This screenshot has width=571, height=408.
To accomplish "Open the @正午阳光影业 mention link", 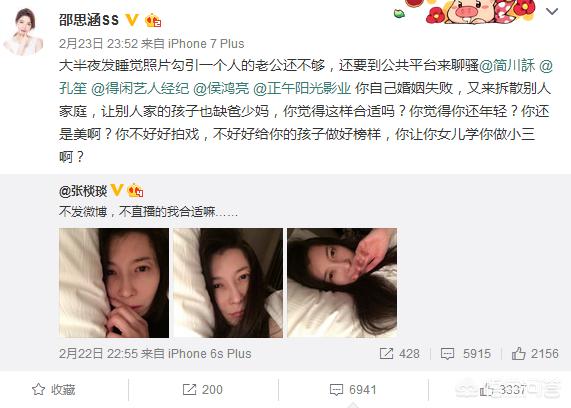I will 302,89.
